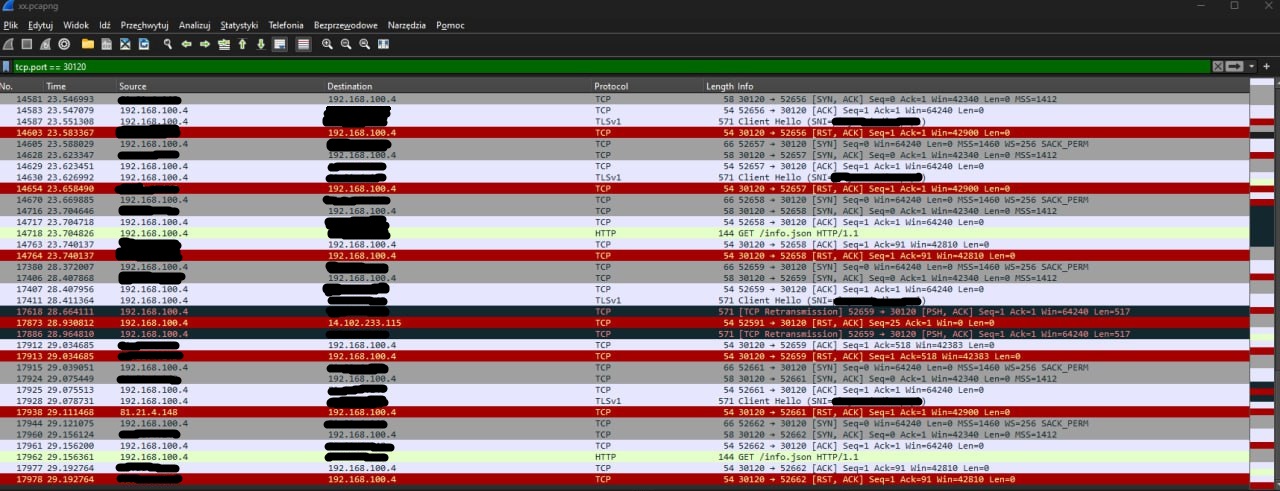Click the stop capture square icon
Screen dimensions: 1280x491
click(26, 44)
